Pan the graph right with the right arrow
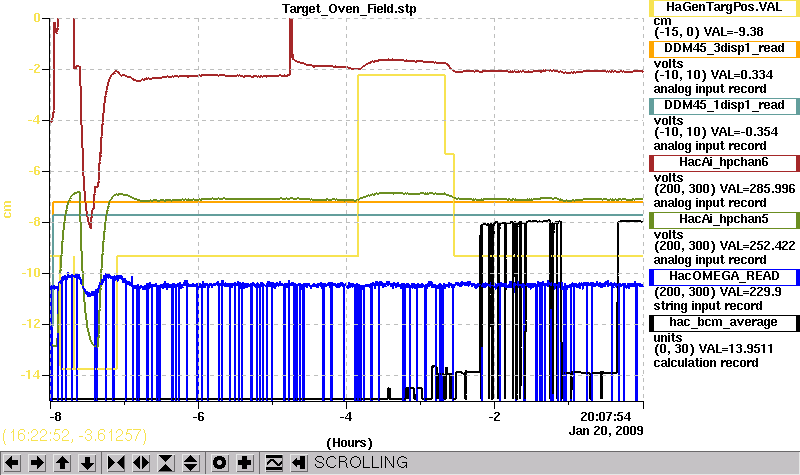Screen dimensions: 800x475 tap(37, 463)
